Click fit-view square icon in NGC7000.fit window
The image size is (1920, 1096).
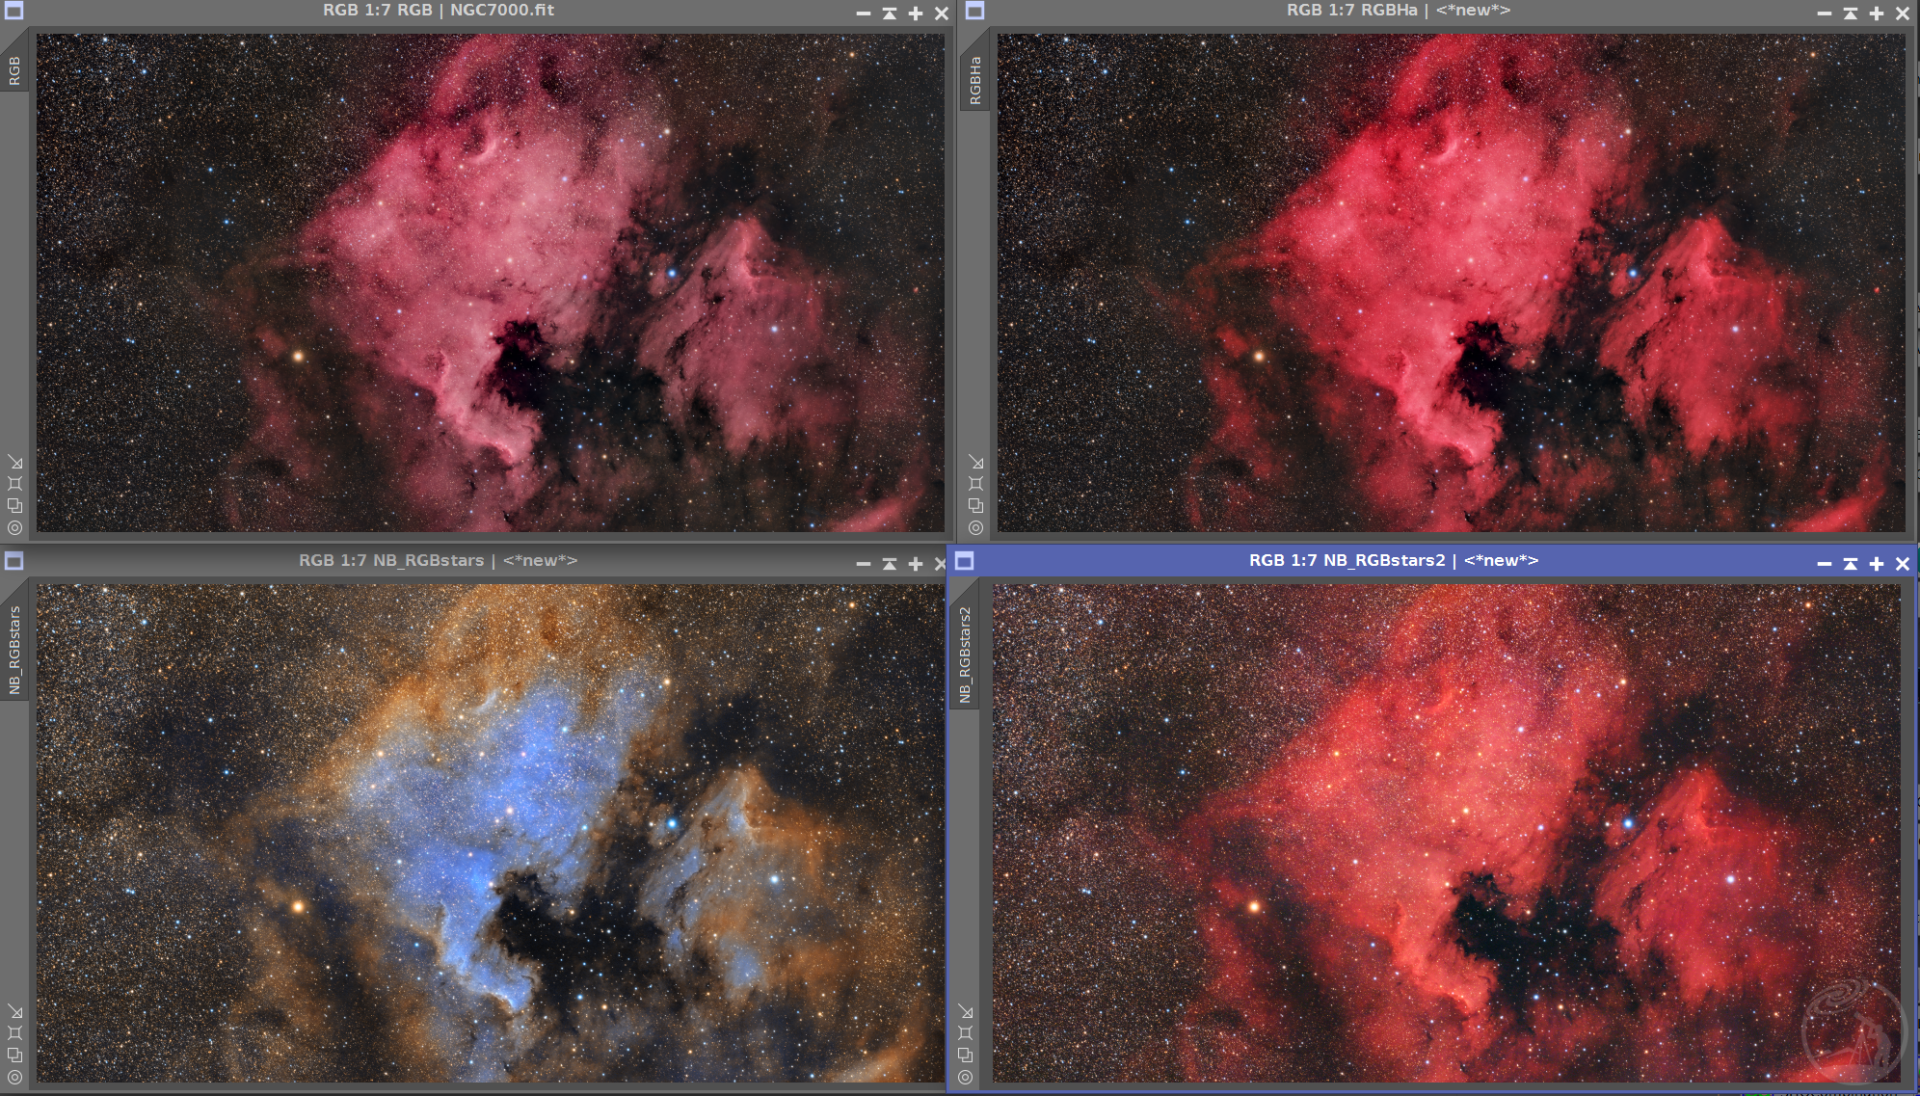(x=15, y=484)
